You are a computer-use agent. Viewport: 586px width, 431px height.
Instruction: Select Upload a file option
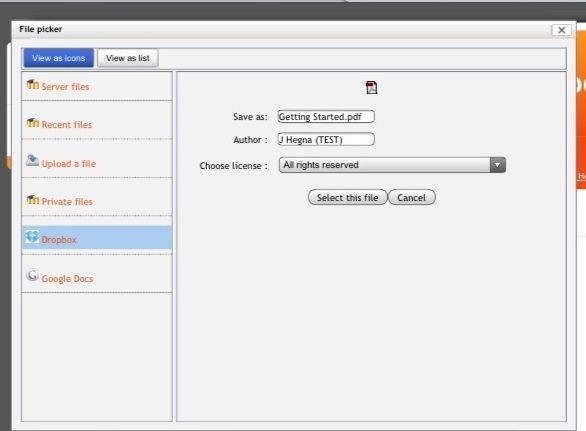(69, 164)
